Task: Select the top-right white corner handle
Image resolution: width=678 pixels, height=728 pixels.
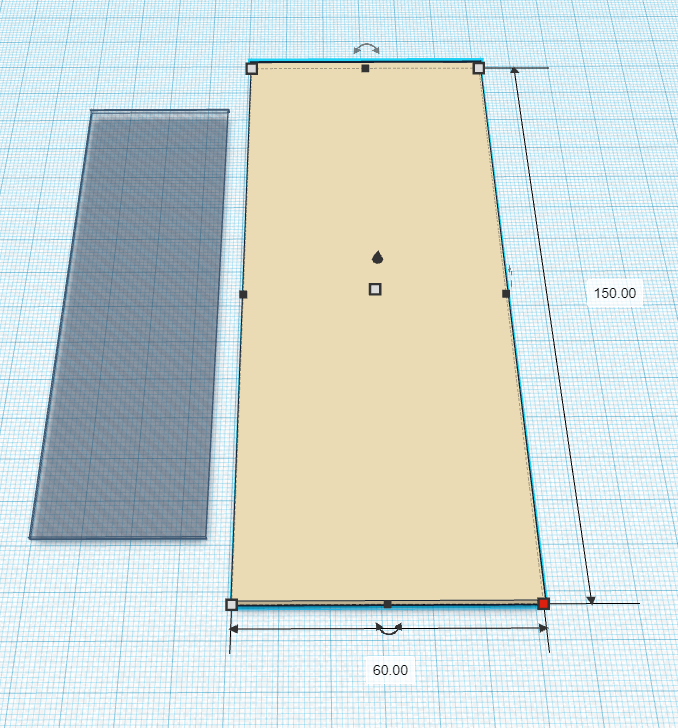Action: click(x=479, y=69)
